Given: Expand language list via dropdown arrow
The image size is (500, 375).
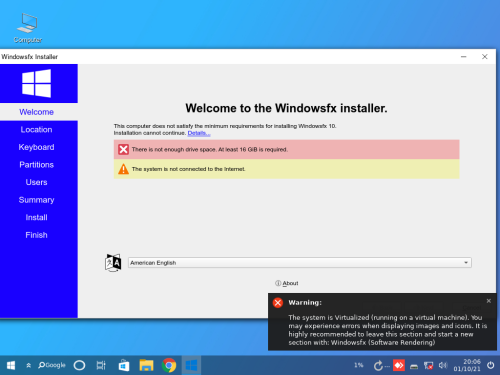Looking at the screenshot, I should pos(466,263).
